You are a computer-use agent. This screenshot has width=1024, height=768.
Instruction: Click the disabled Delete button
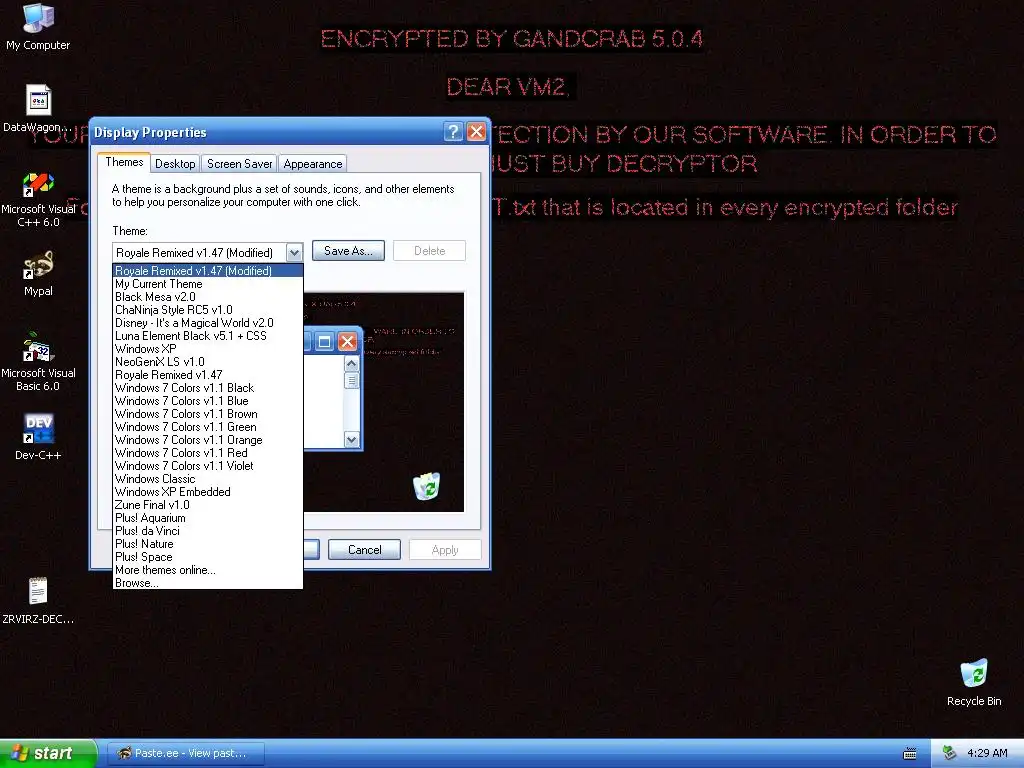pos(430,251)
